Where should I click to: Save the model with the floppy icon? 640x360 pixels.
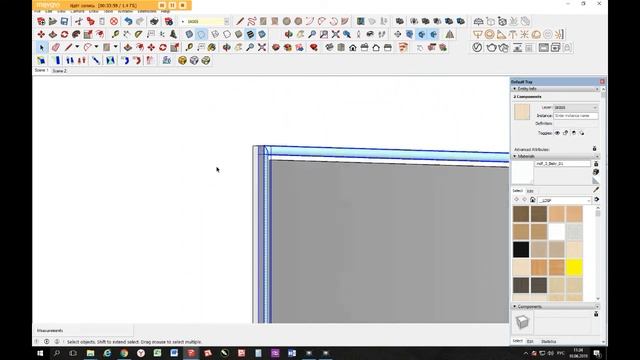click(64, 21)
